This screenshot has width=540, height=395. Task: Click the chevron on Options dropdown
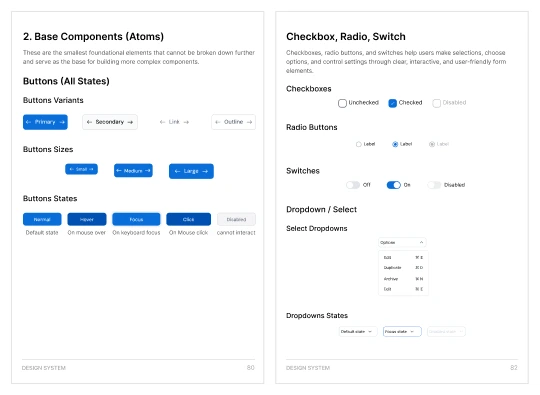click(421, 242)
